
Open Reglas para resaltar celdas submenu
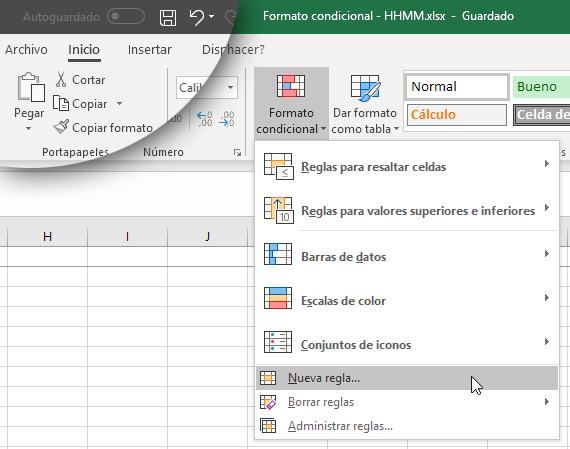point(407,167)
